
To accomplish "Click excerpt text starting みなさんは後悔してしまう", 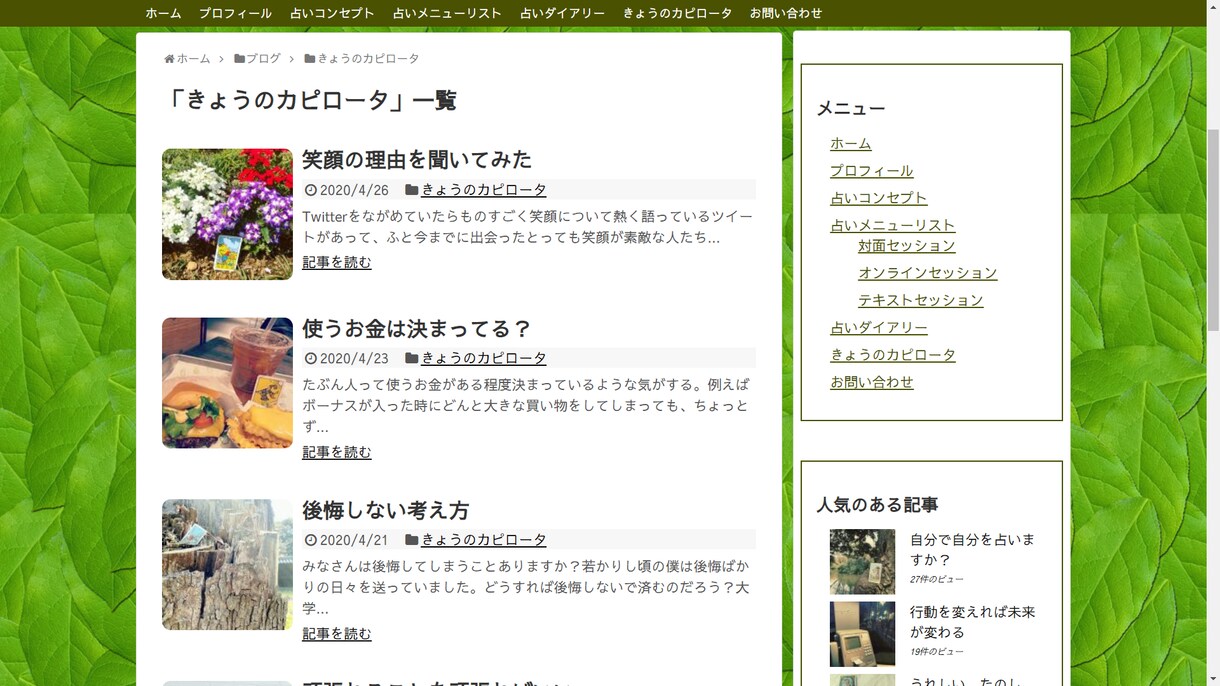I will coord(527,587).
